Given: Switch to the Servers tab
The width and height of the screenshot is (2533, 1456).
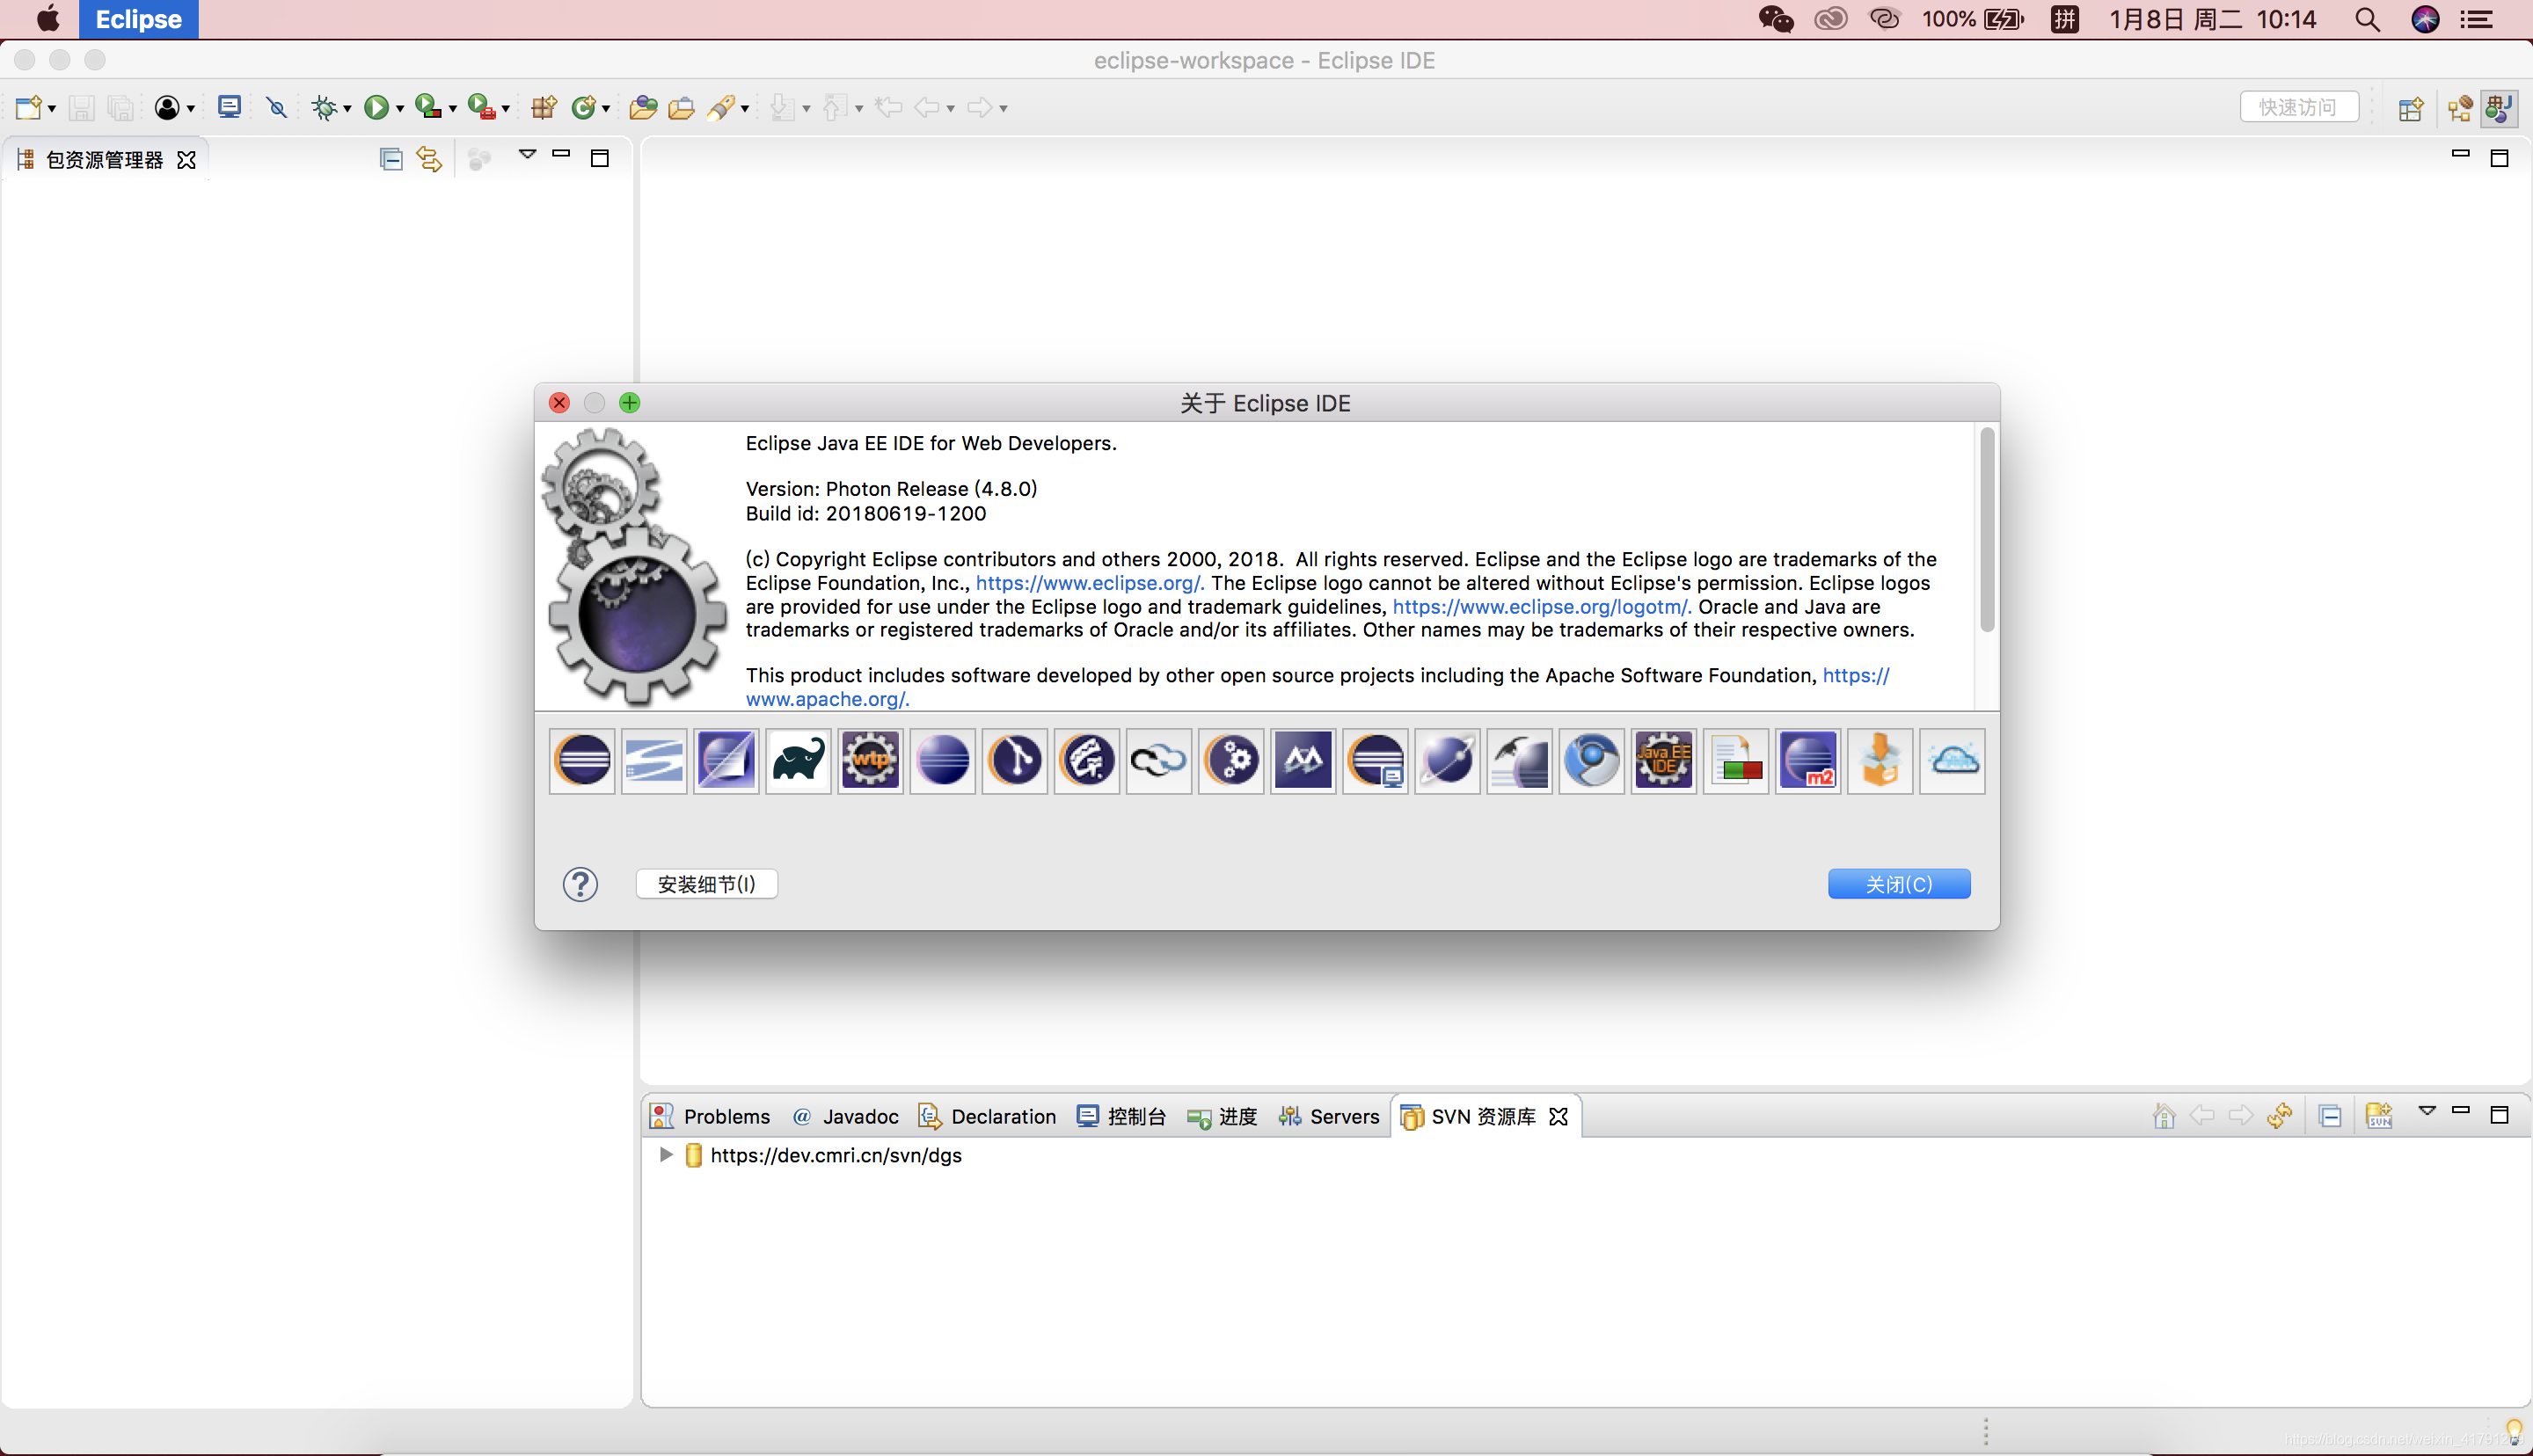Looking at the screenshot, I should pos(1329,1116).
